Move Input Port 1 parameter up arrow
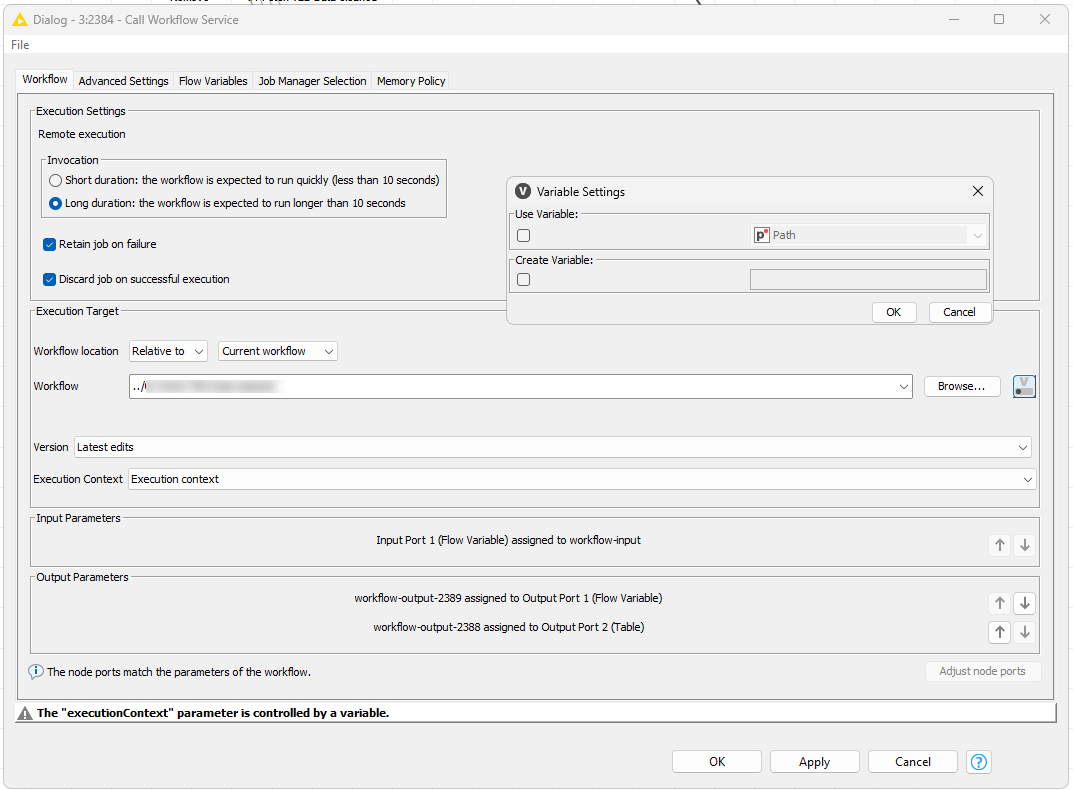This screenshot has width=1073, height=790. coord(999,545)
